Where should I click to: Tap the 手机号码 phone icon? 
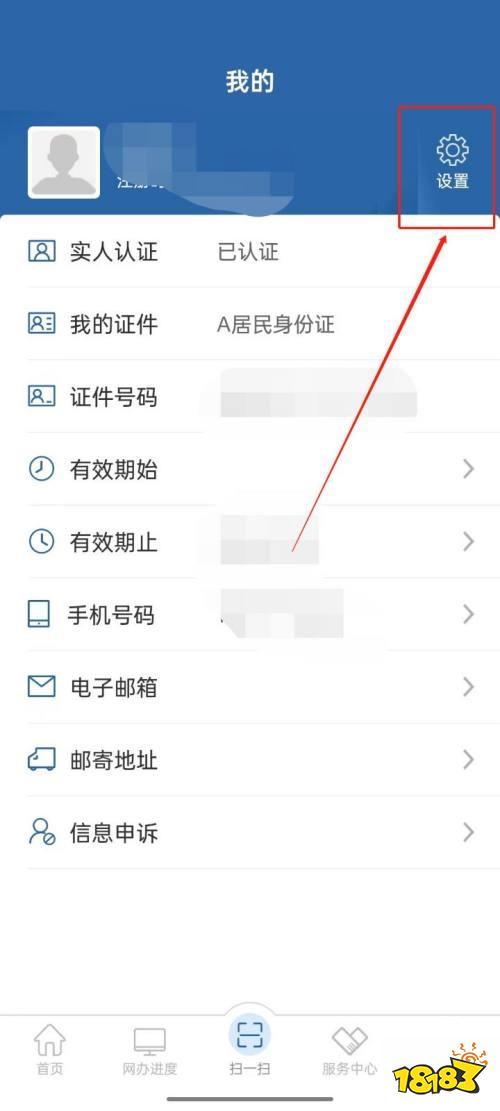[39, 614]
